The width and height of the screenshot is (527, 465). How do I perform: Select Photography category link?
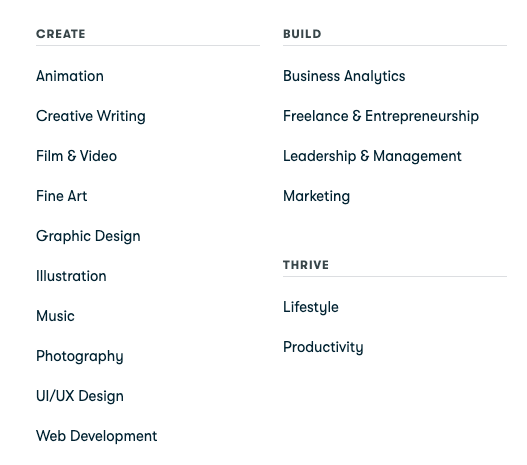click(x=80, y=356)
